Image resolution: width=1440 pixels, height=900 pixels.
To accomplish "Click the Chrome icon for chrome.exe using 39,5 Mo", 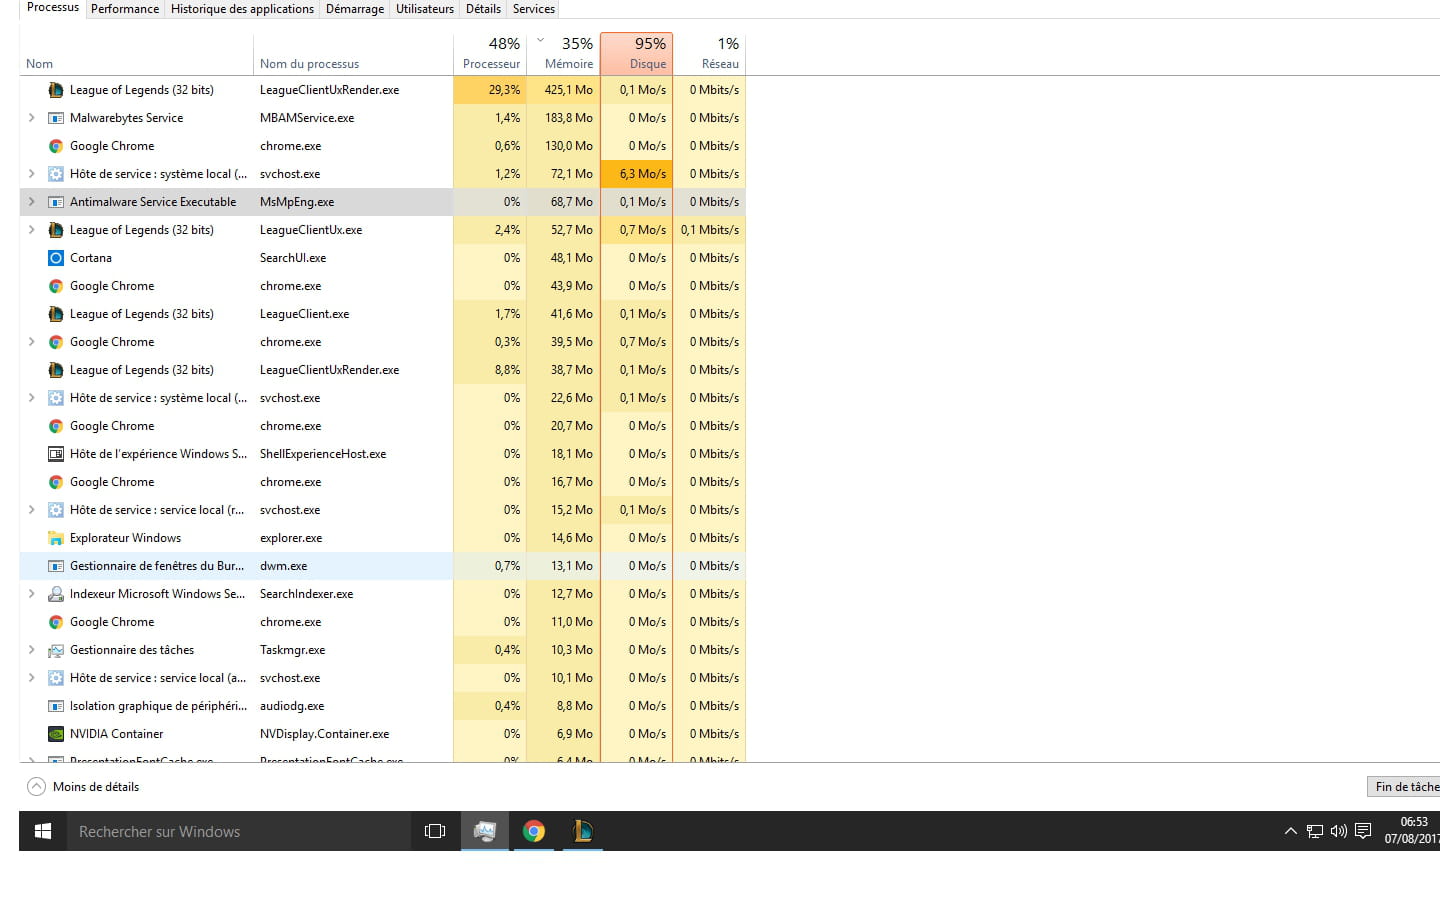I will (56, 342).
